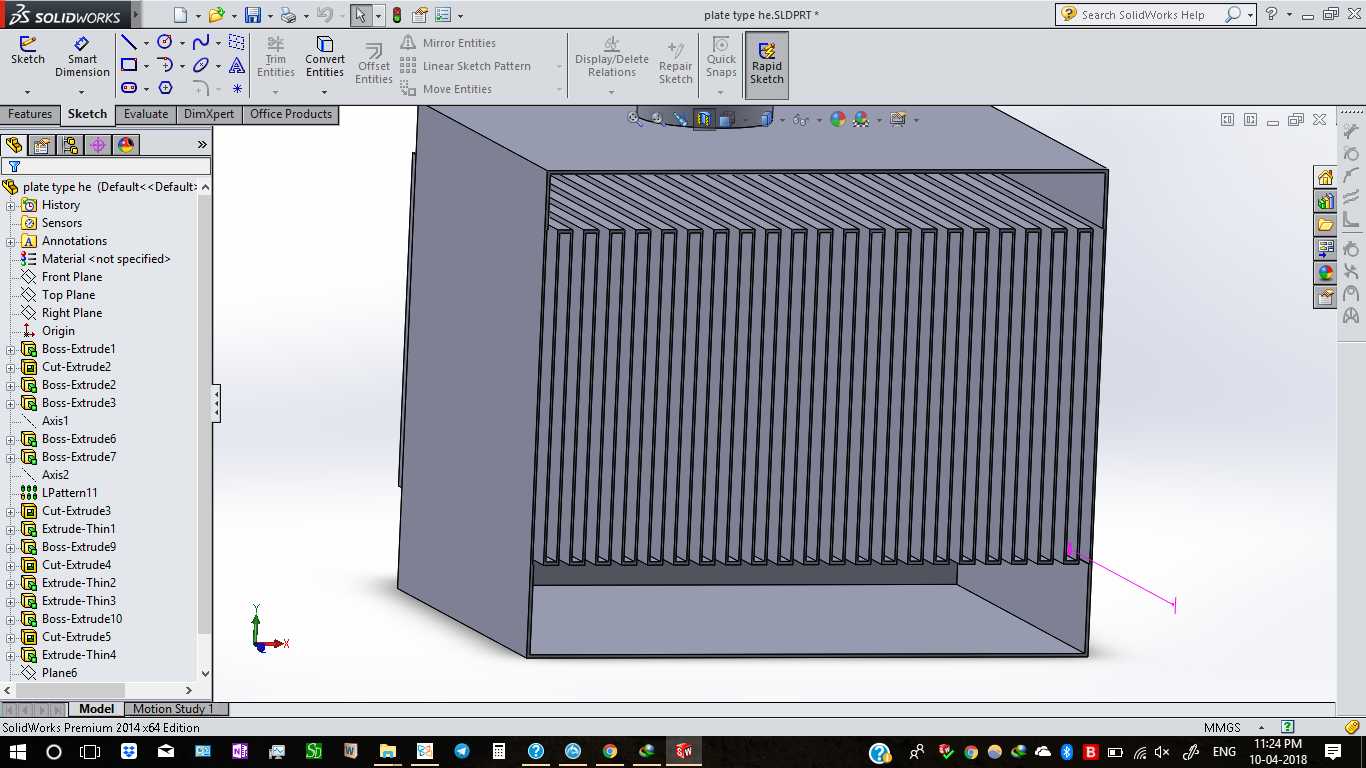Screen dimensions: 1366x768
Task: Click the MMGS unit system status
Action: click(1222, 728)
